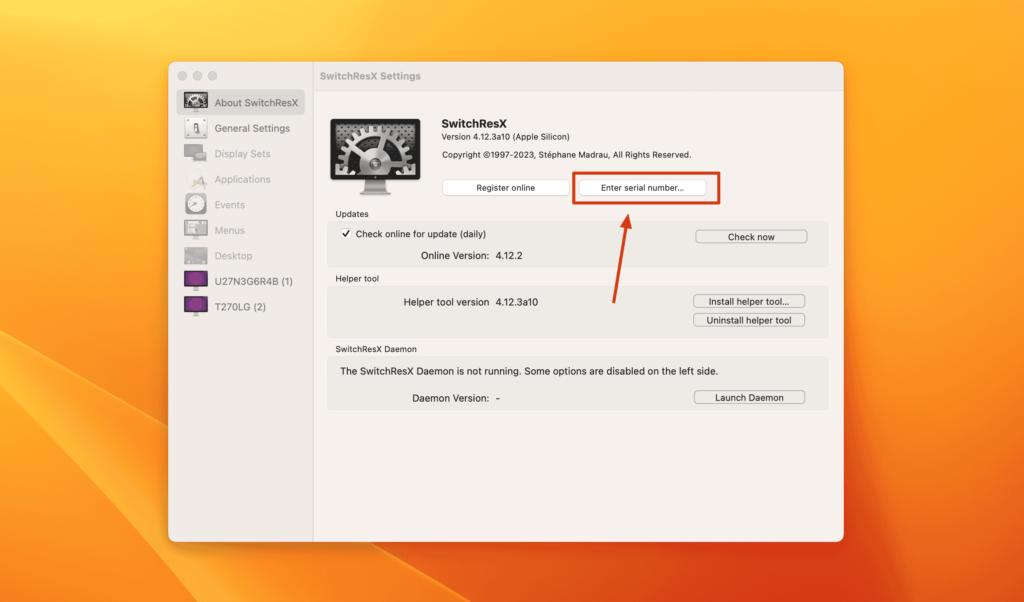Switch to the General Settings section
Viewport: 1024px width, 602px height.
(x=251, y=128)
